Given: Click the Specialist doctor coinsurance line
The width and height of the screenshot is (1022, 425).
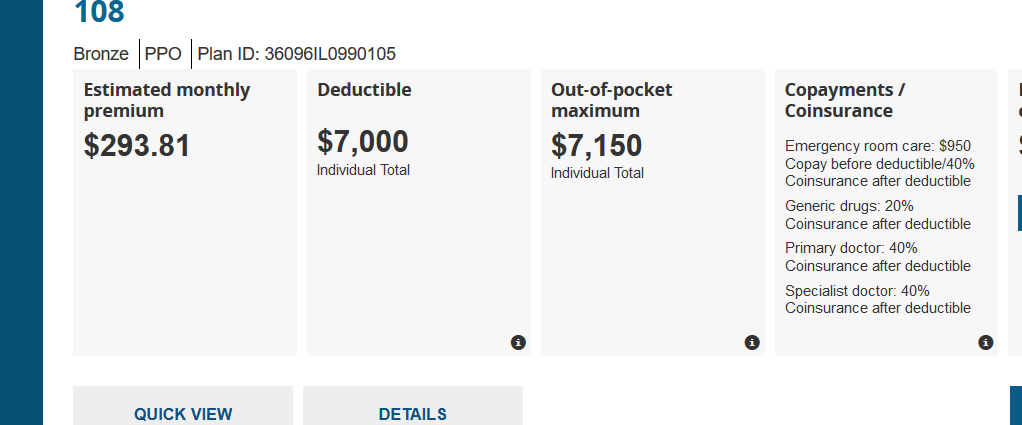Looking at the screenshot, I should coord(877,299).
